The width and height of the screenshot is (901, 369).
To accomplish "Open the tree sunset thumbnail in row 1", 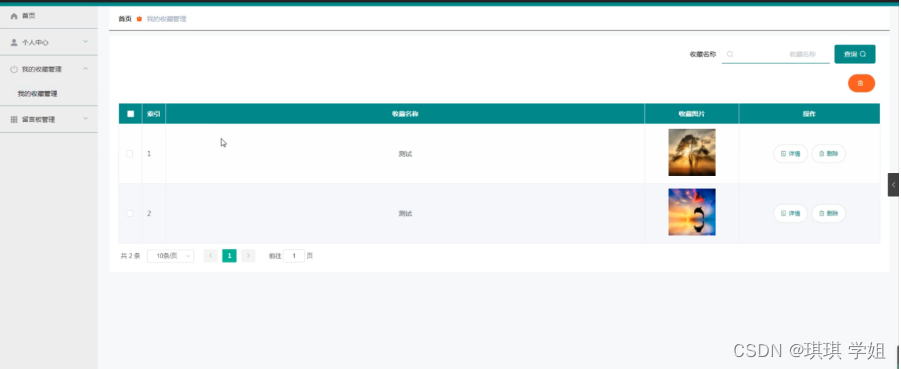I will [x=692, y=152].
